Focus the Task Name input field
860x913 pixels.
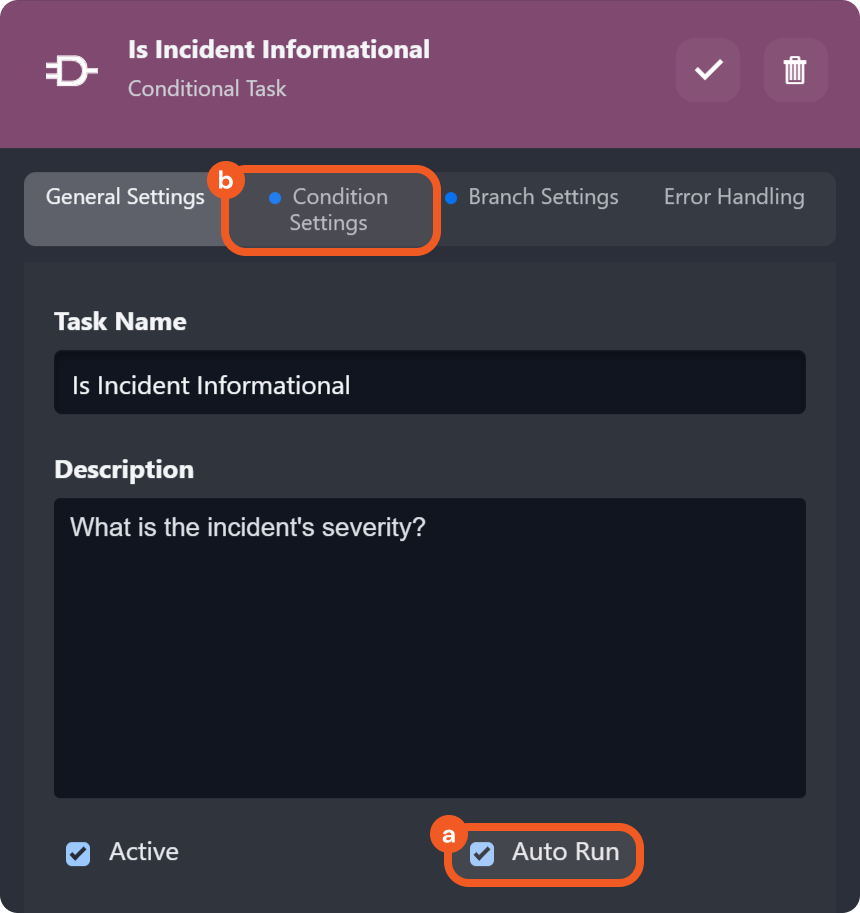(x=430, y=384)
